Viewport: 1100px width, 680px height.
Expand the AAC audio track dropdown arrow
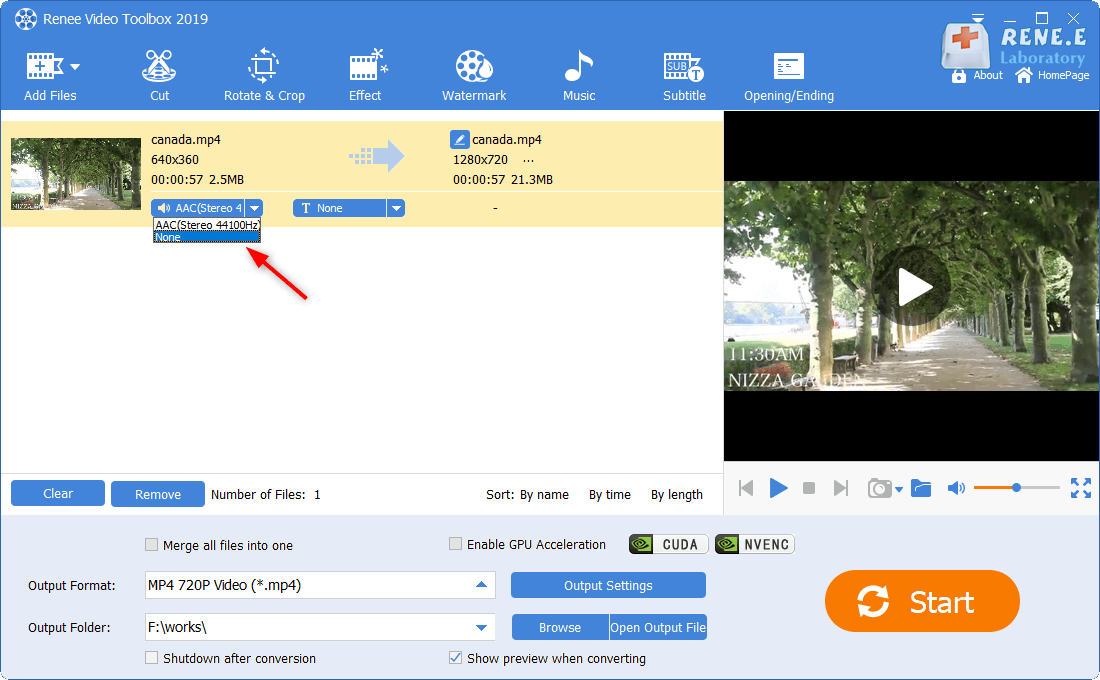pyautogui.click(x=255, y=208)
